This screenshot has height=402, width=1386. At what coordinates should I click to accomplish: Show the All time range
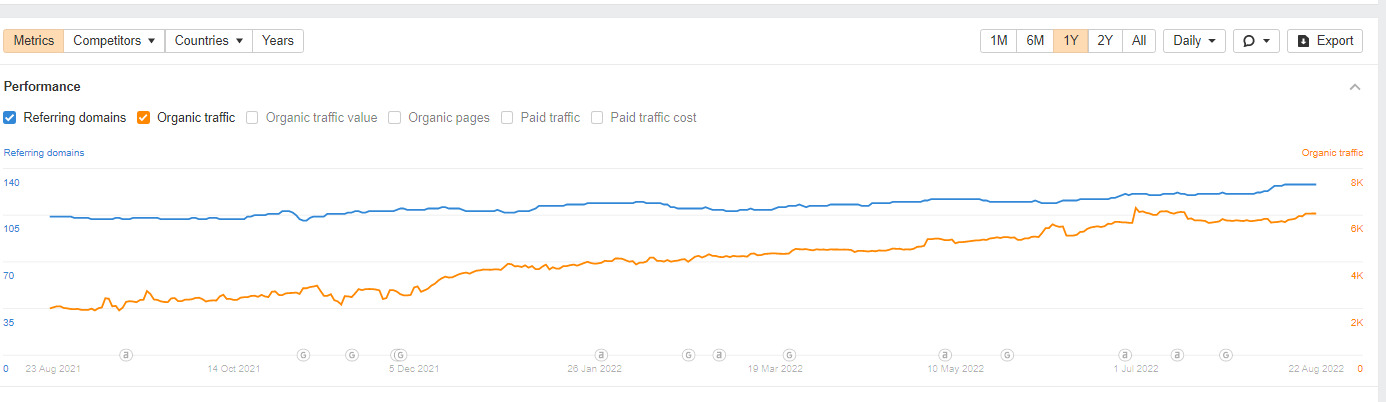(1139, 41)
